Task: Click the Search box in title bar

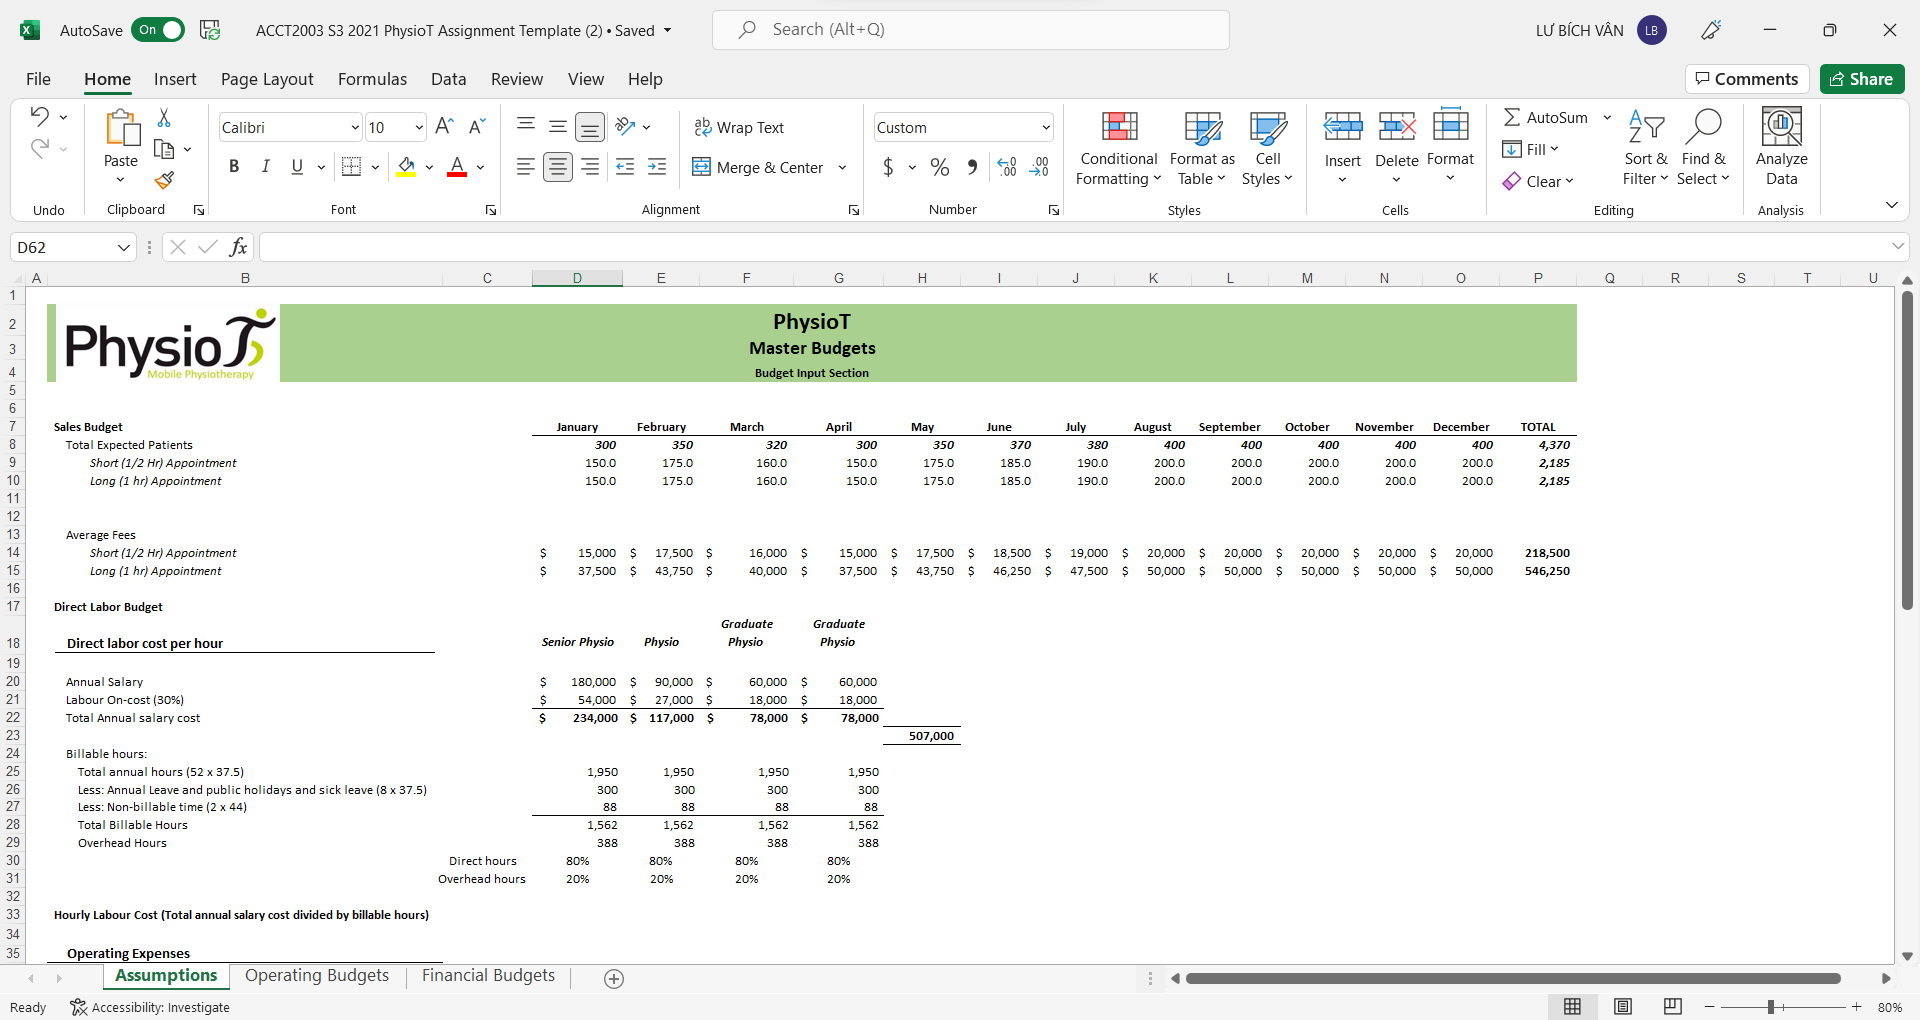Action: (970, 30)
